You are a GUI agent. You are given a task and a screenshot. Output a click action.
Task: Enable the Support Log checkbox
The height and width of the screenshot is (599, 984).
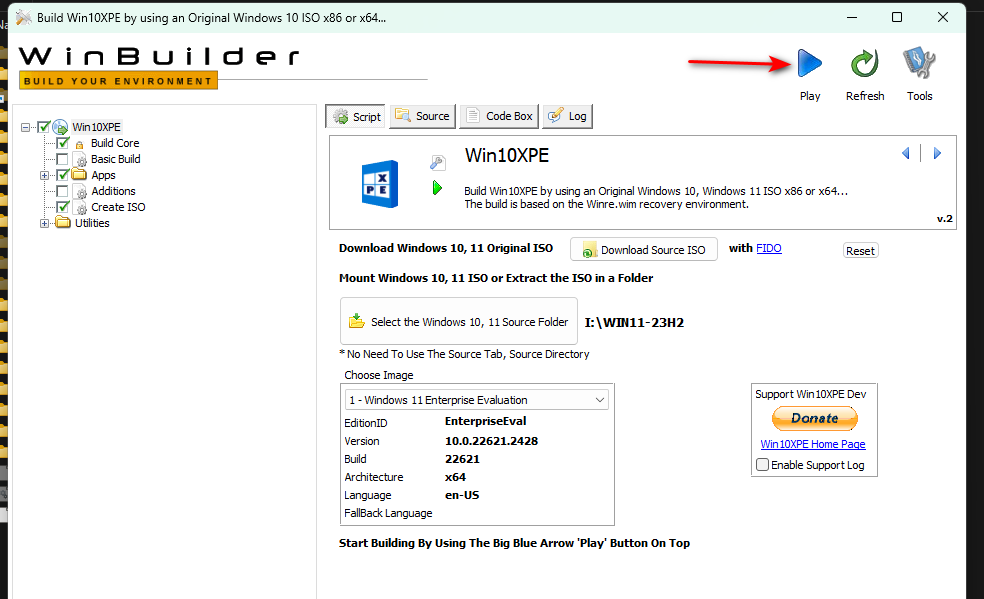[x=762, y=465]
